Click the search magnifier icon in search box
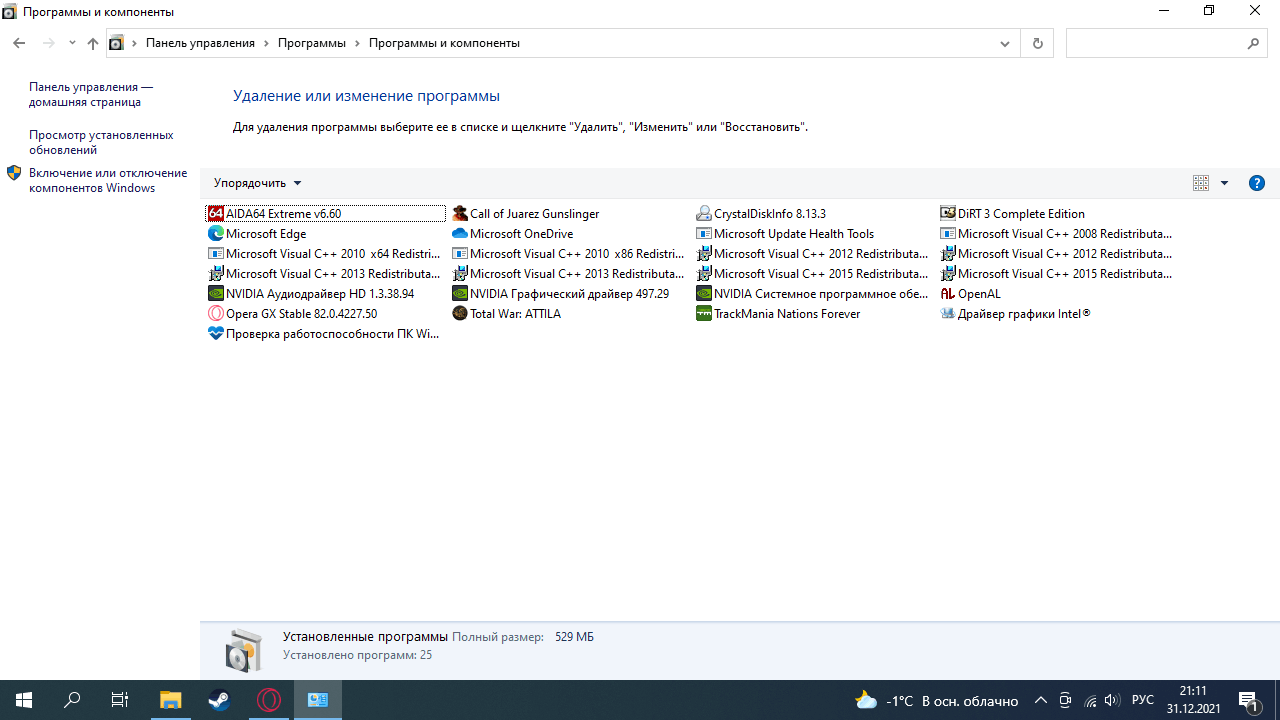 click(x=1254, y=44)
